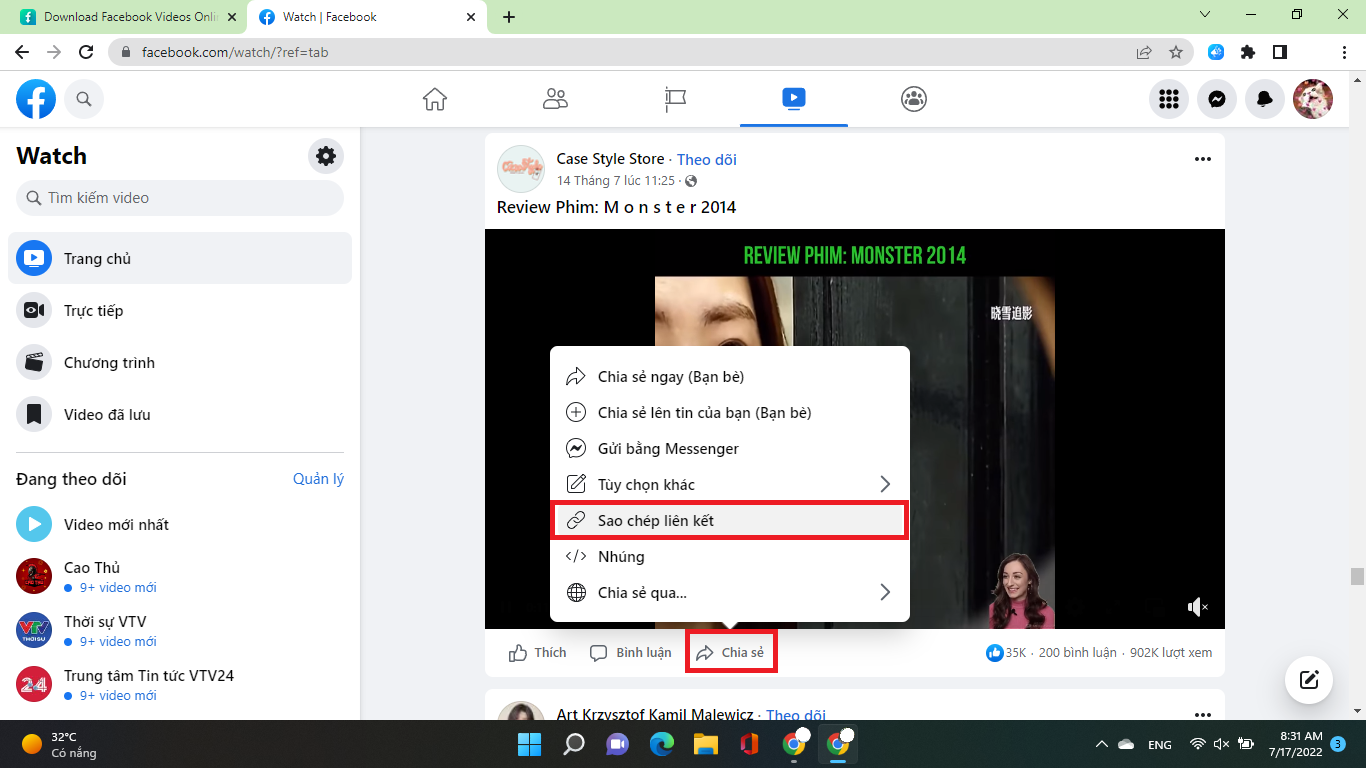Open the post's three-dot options menu
Image resolution: width=1366 pixels, height=768 pixels.
point(1202,158)
